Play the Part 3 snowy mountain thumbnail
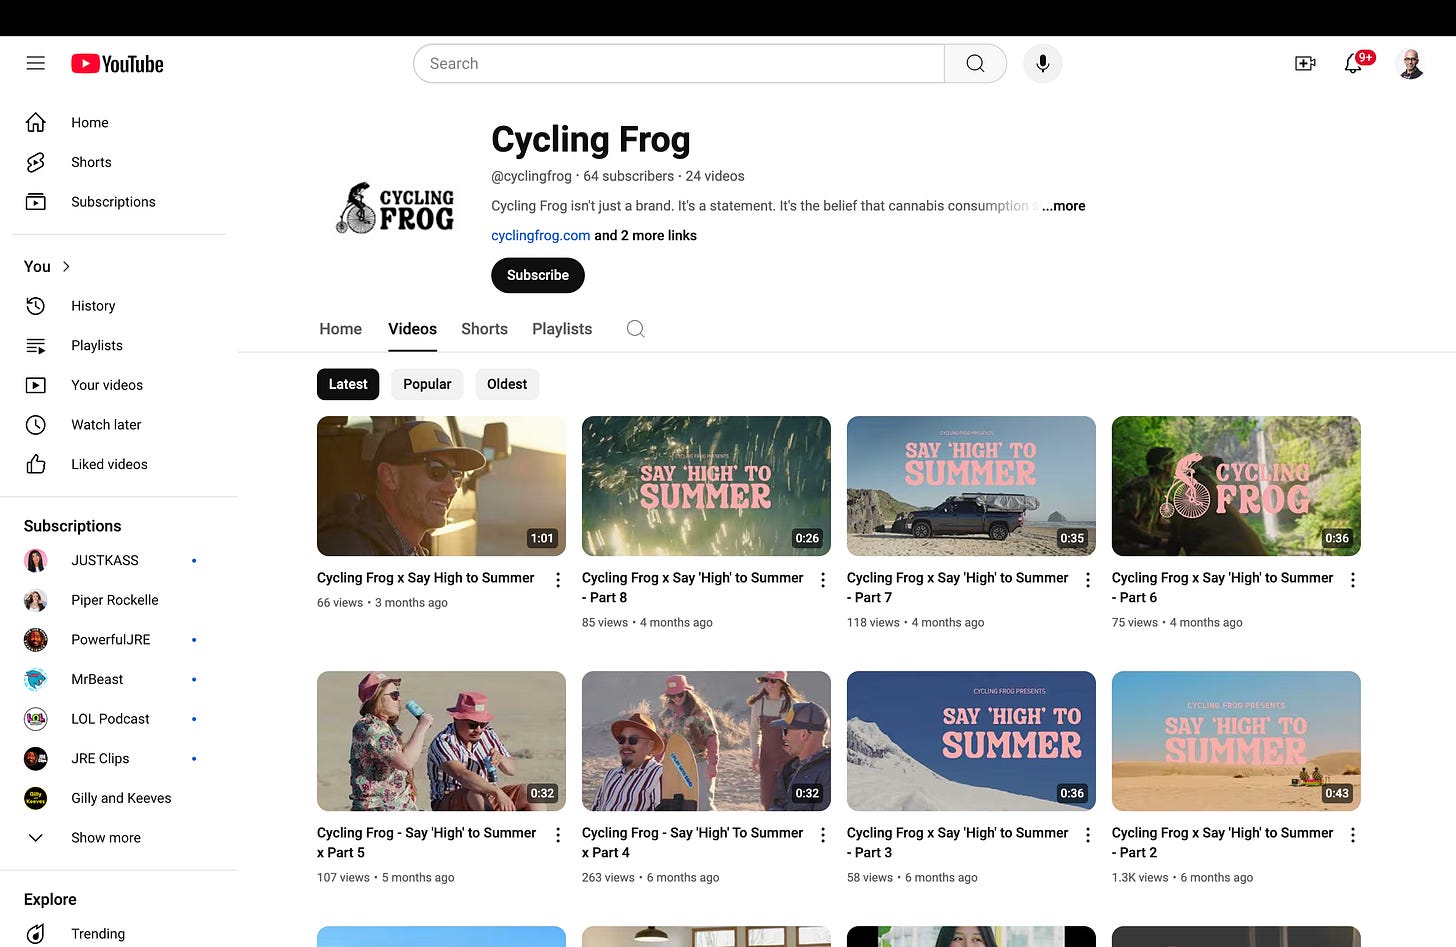 click(x=971, y=741)
